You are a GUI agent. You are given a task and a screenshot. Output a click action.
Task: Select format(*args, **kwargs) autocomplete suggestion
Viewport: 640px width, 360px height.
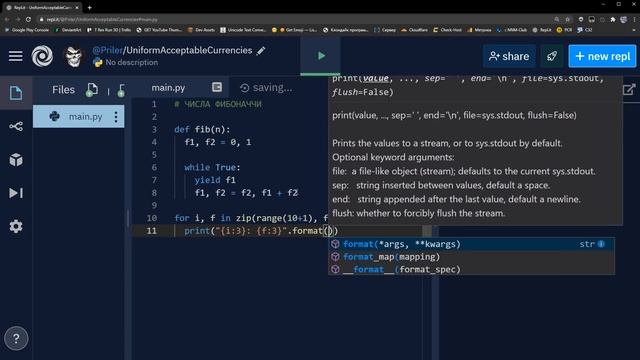click(x=471, y=244)
